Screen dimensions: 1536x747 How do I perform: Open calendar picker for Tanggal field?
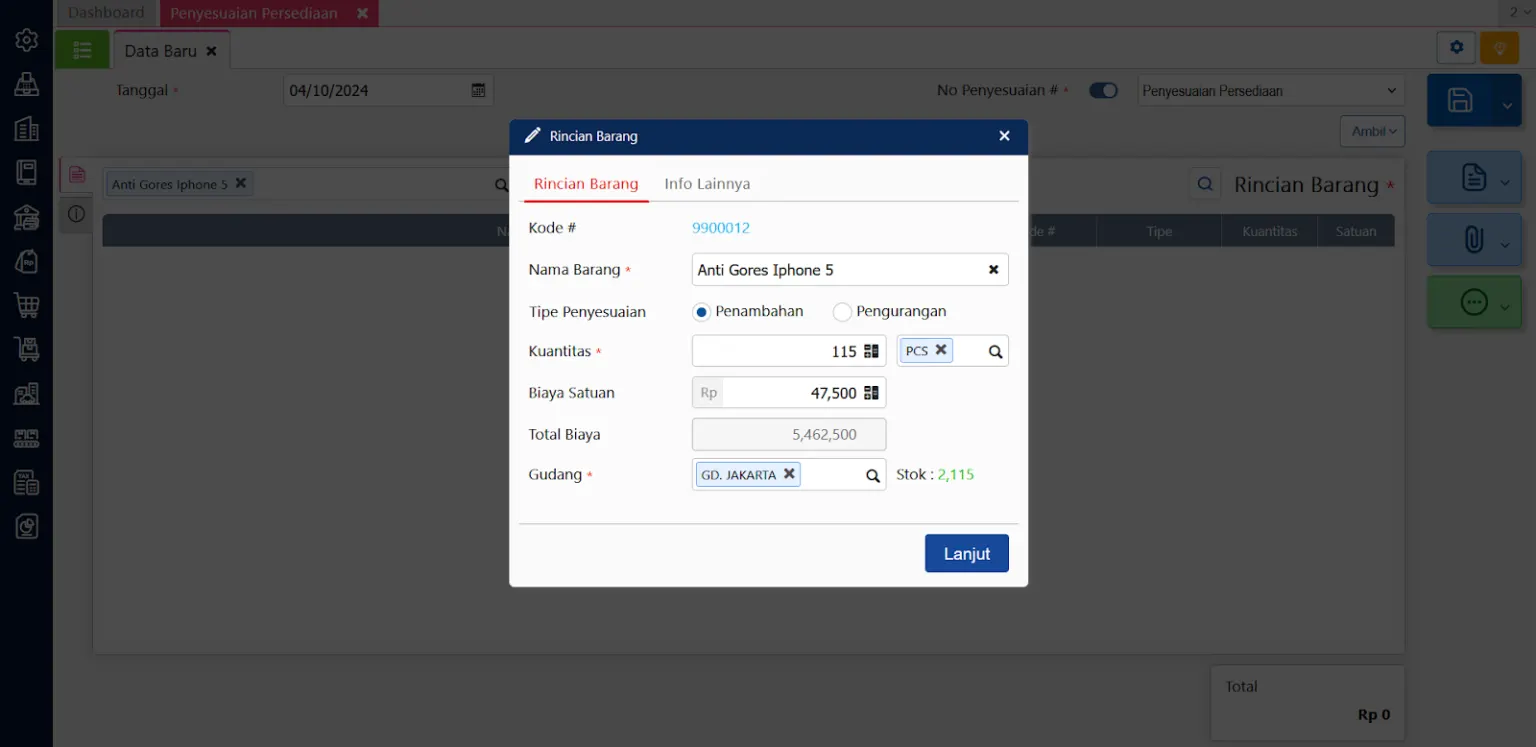[478, 90]
